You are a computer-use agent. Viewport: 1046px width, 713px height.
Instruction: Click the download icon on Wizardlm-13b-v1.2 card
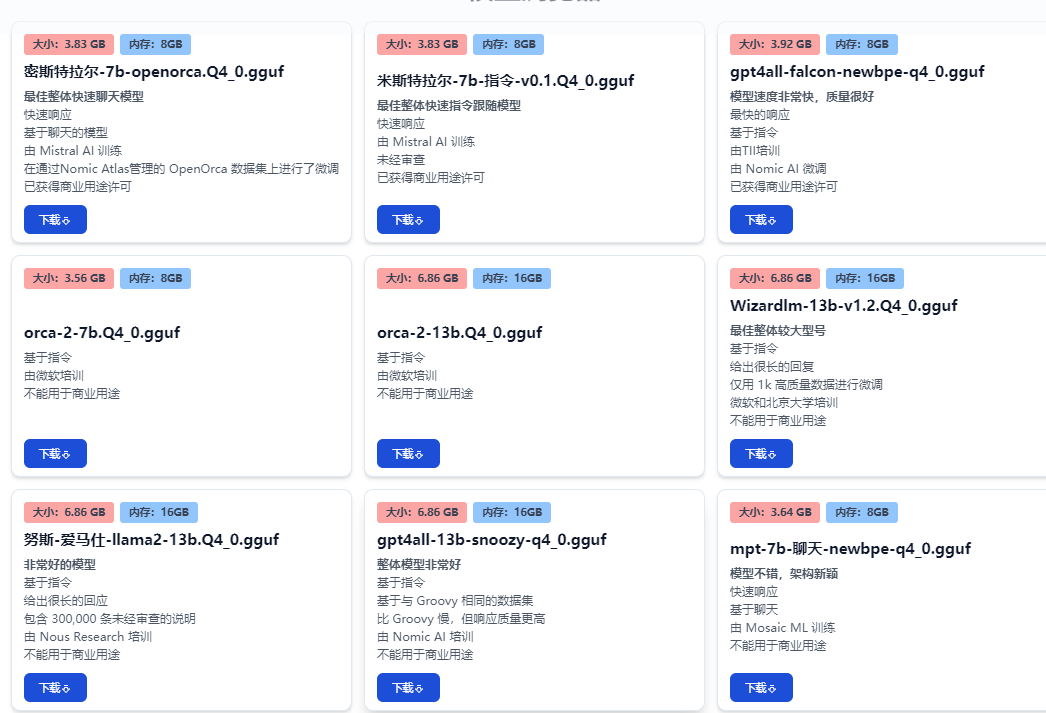point(773,453)
